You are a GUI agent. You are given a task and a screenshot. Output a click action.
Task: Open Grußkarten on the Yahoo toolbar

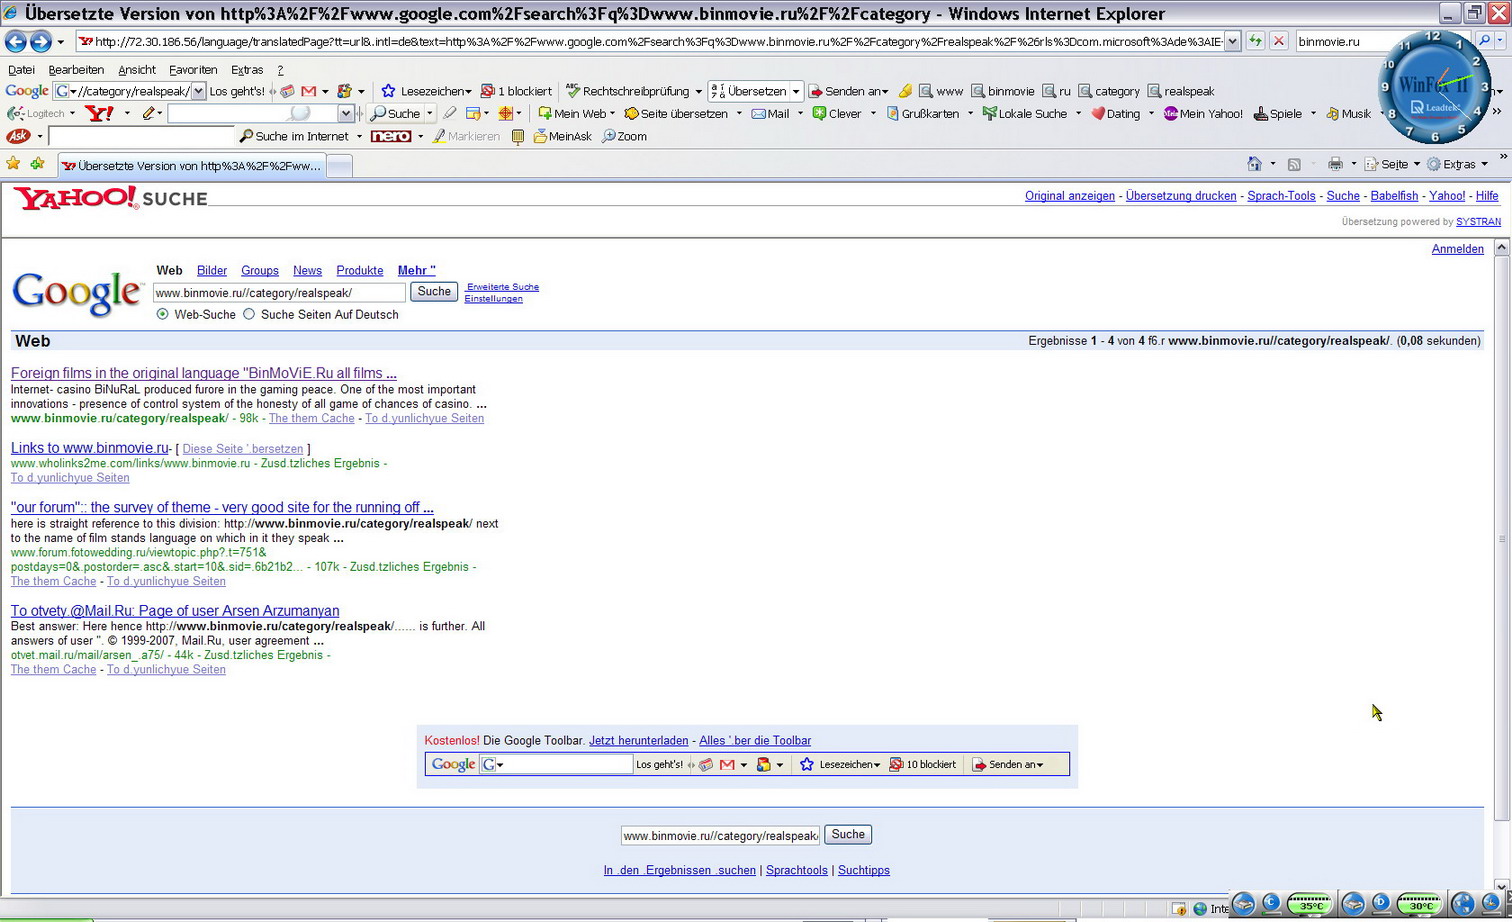point(921,113)
